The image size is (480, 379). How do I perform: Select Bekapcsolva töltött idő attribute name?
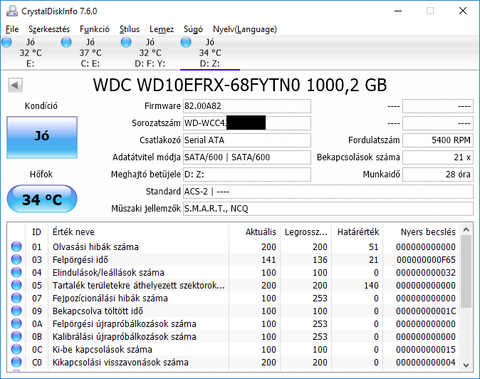click(x=98, y=311)
